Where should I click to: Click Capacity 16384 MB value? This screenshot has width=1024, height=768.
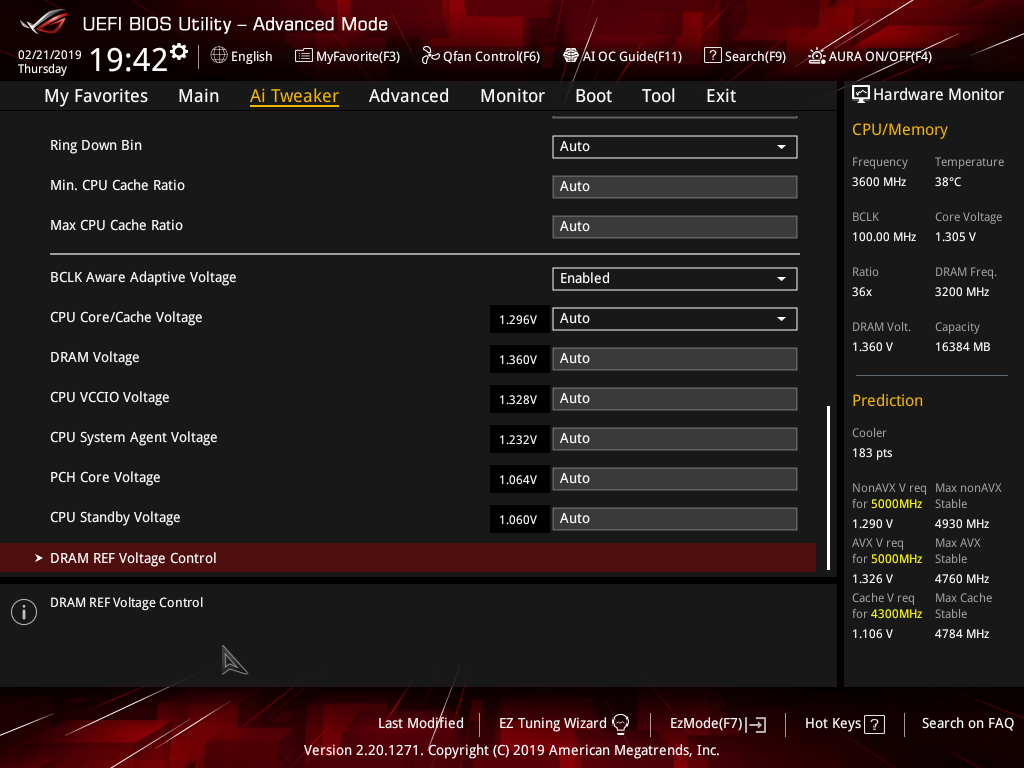pos(963,347)
